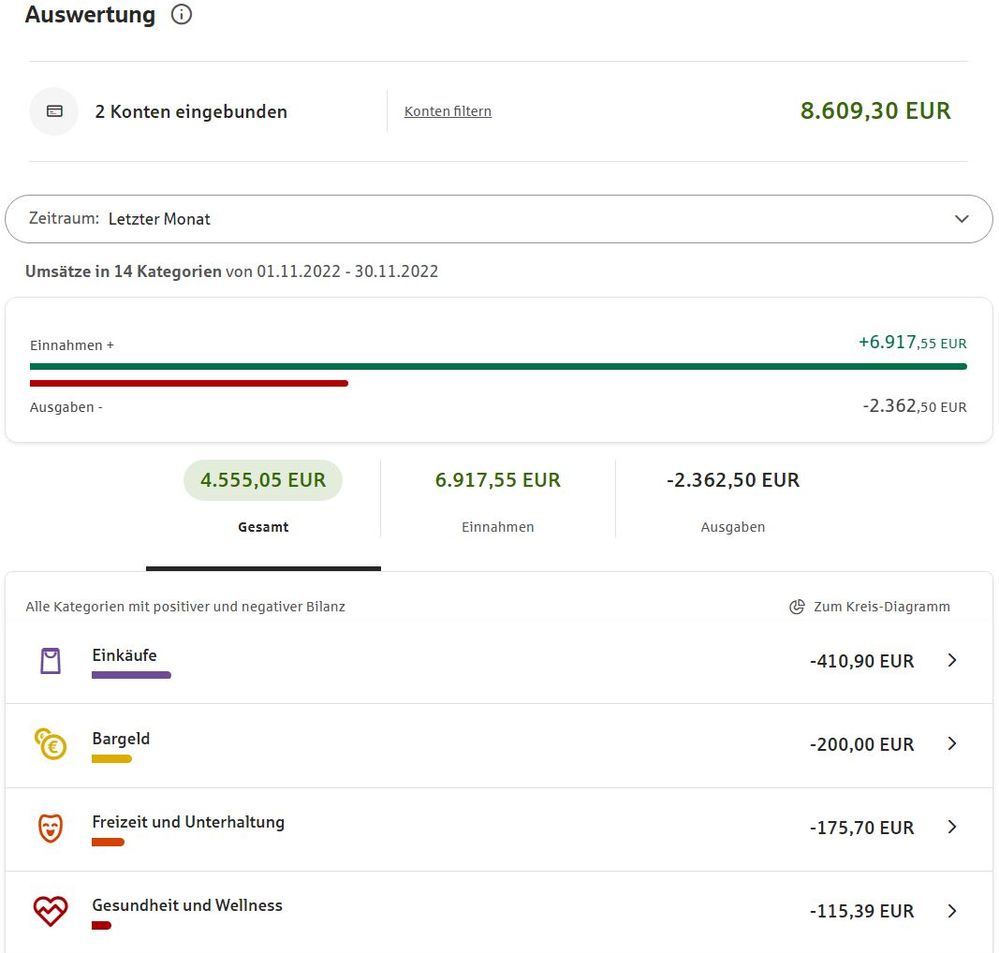Screen dimensions: 999x953
Task: Open Freizeit und Unterhaltung details chevron
Action: click(x=952, y=828)
